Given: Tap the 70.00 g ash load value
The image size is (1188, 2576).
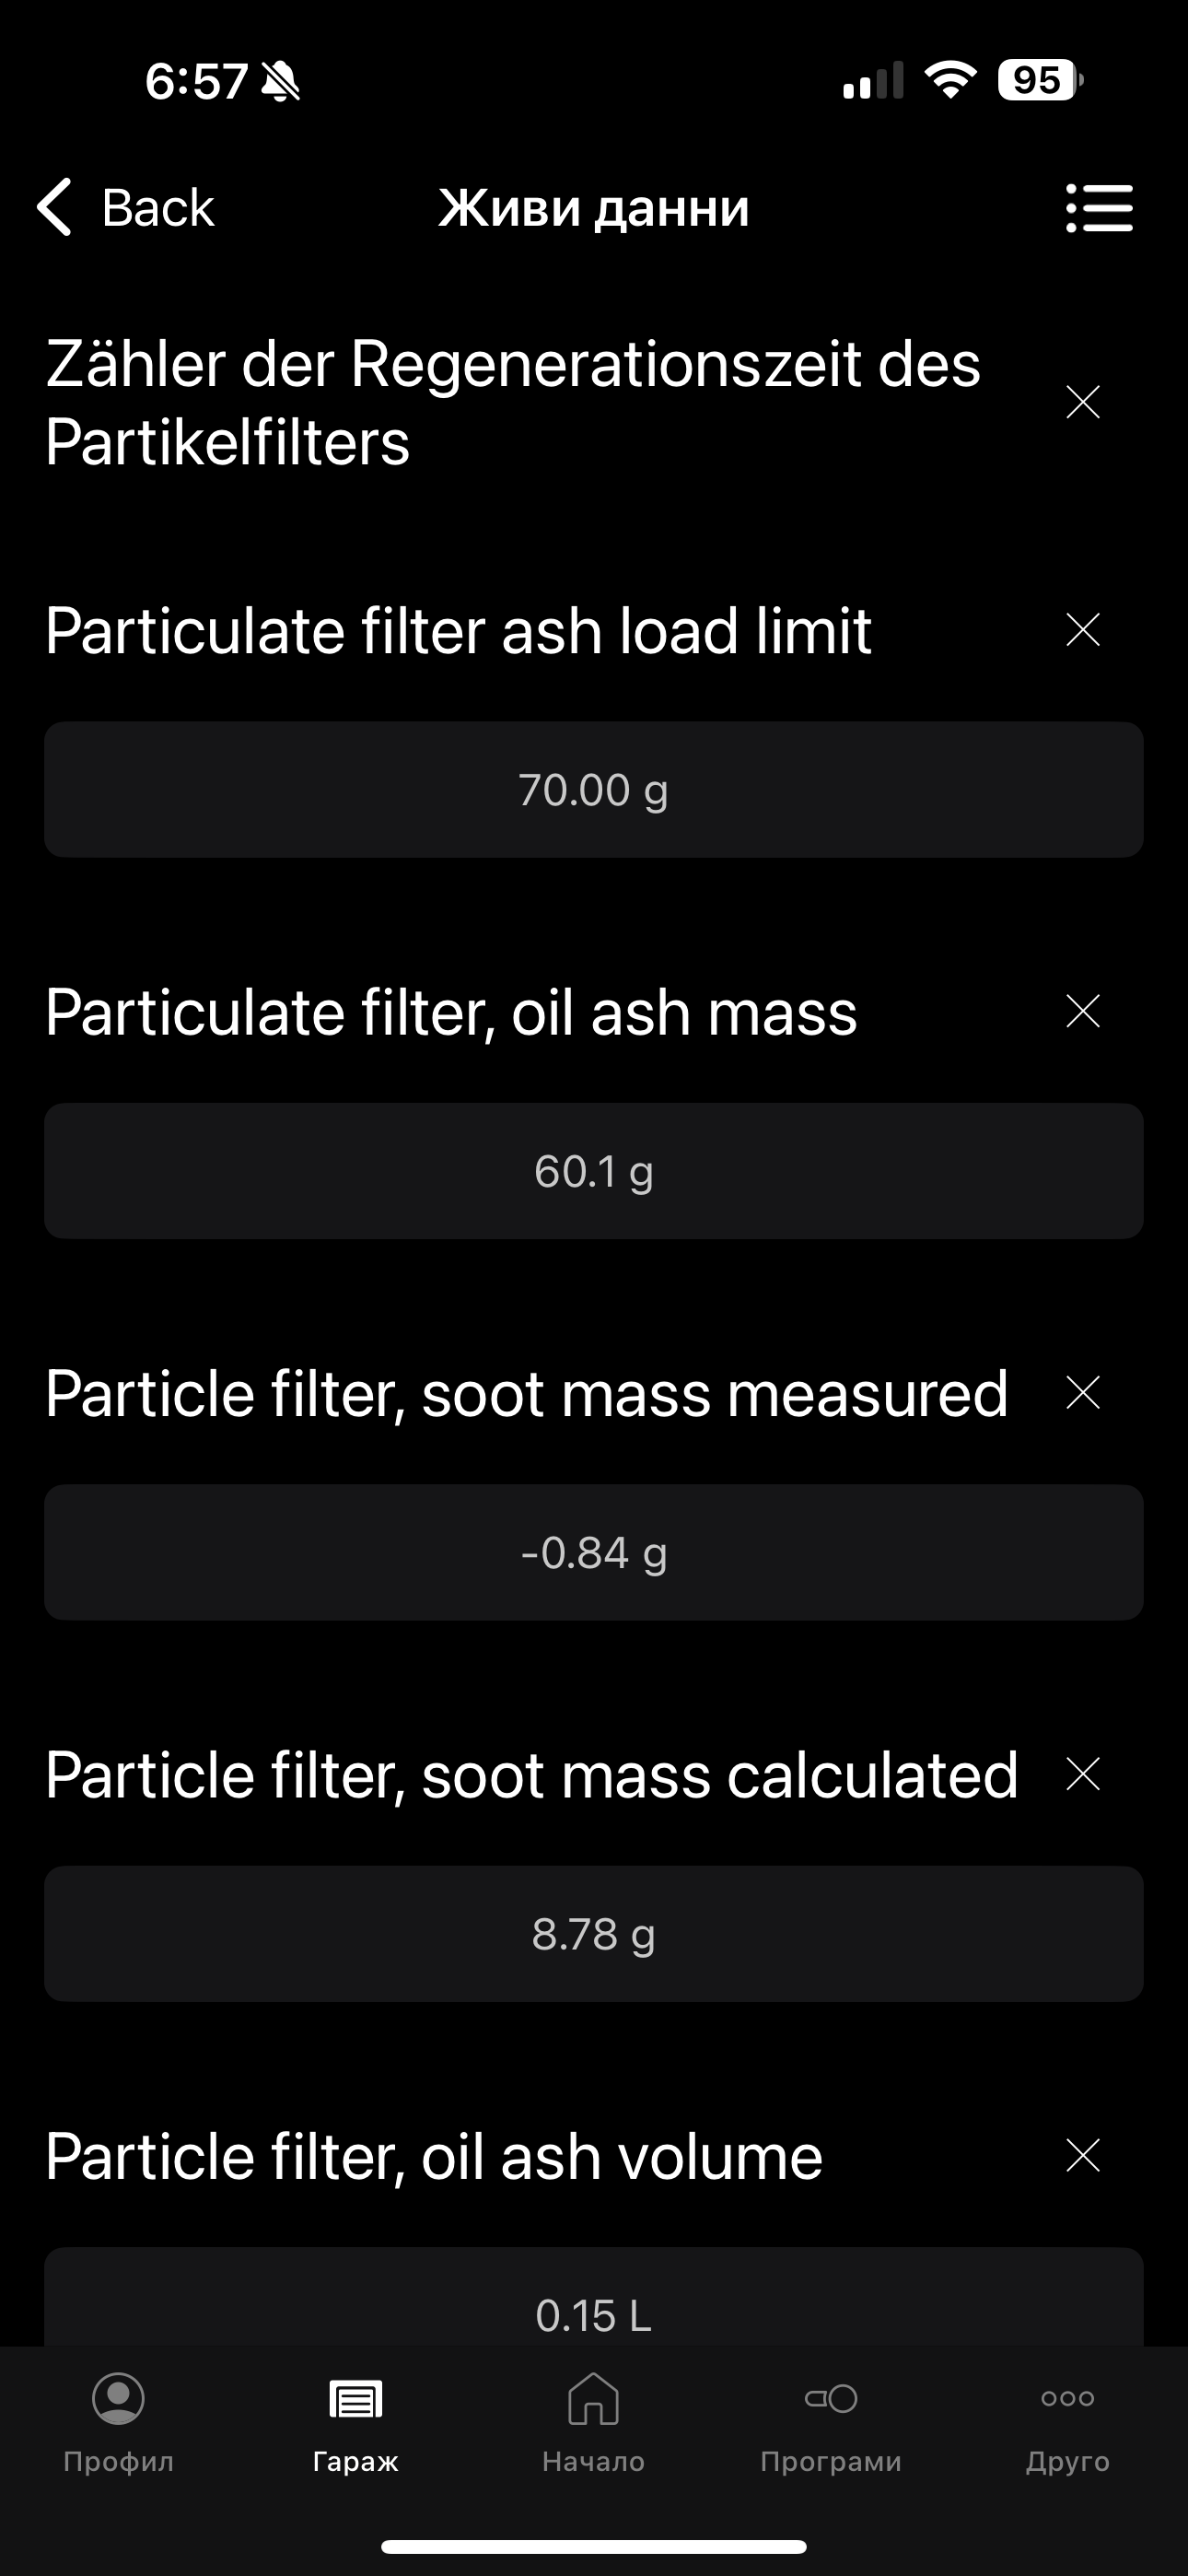Looking at the screenshot, I should [593, 790].
